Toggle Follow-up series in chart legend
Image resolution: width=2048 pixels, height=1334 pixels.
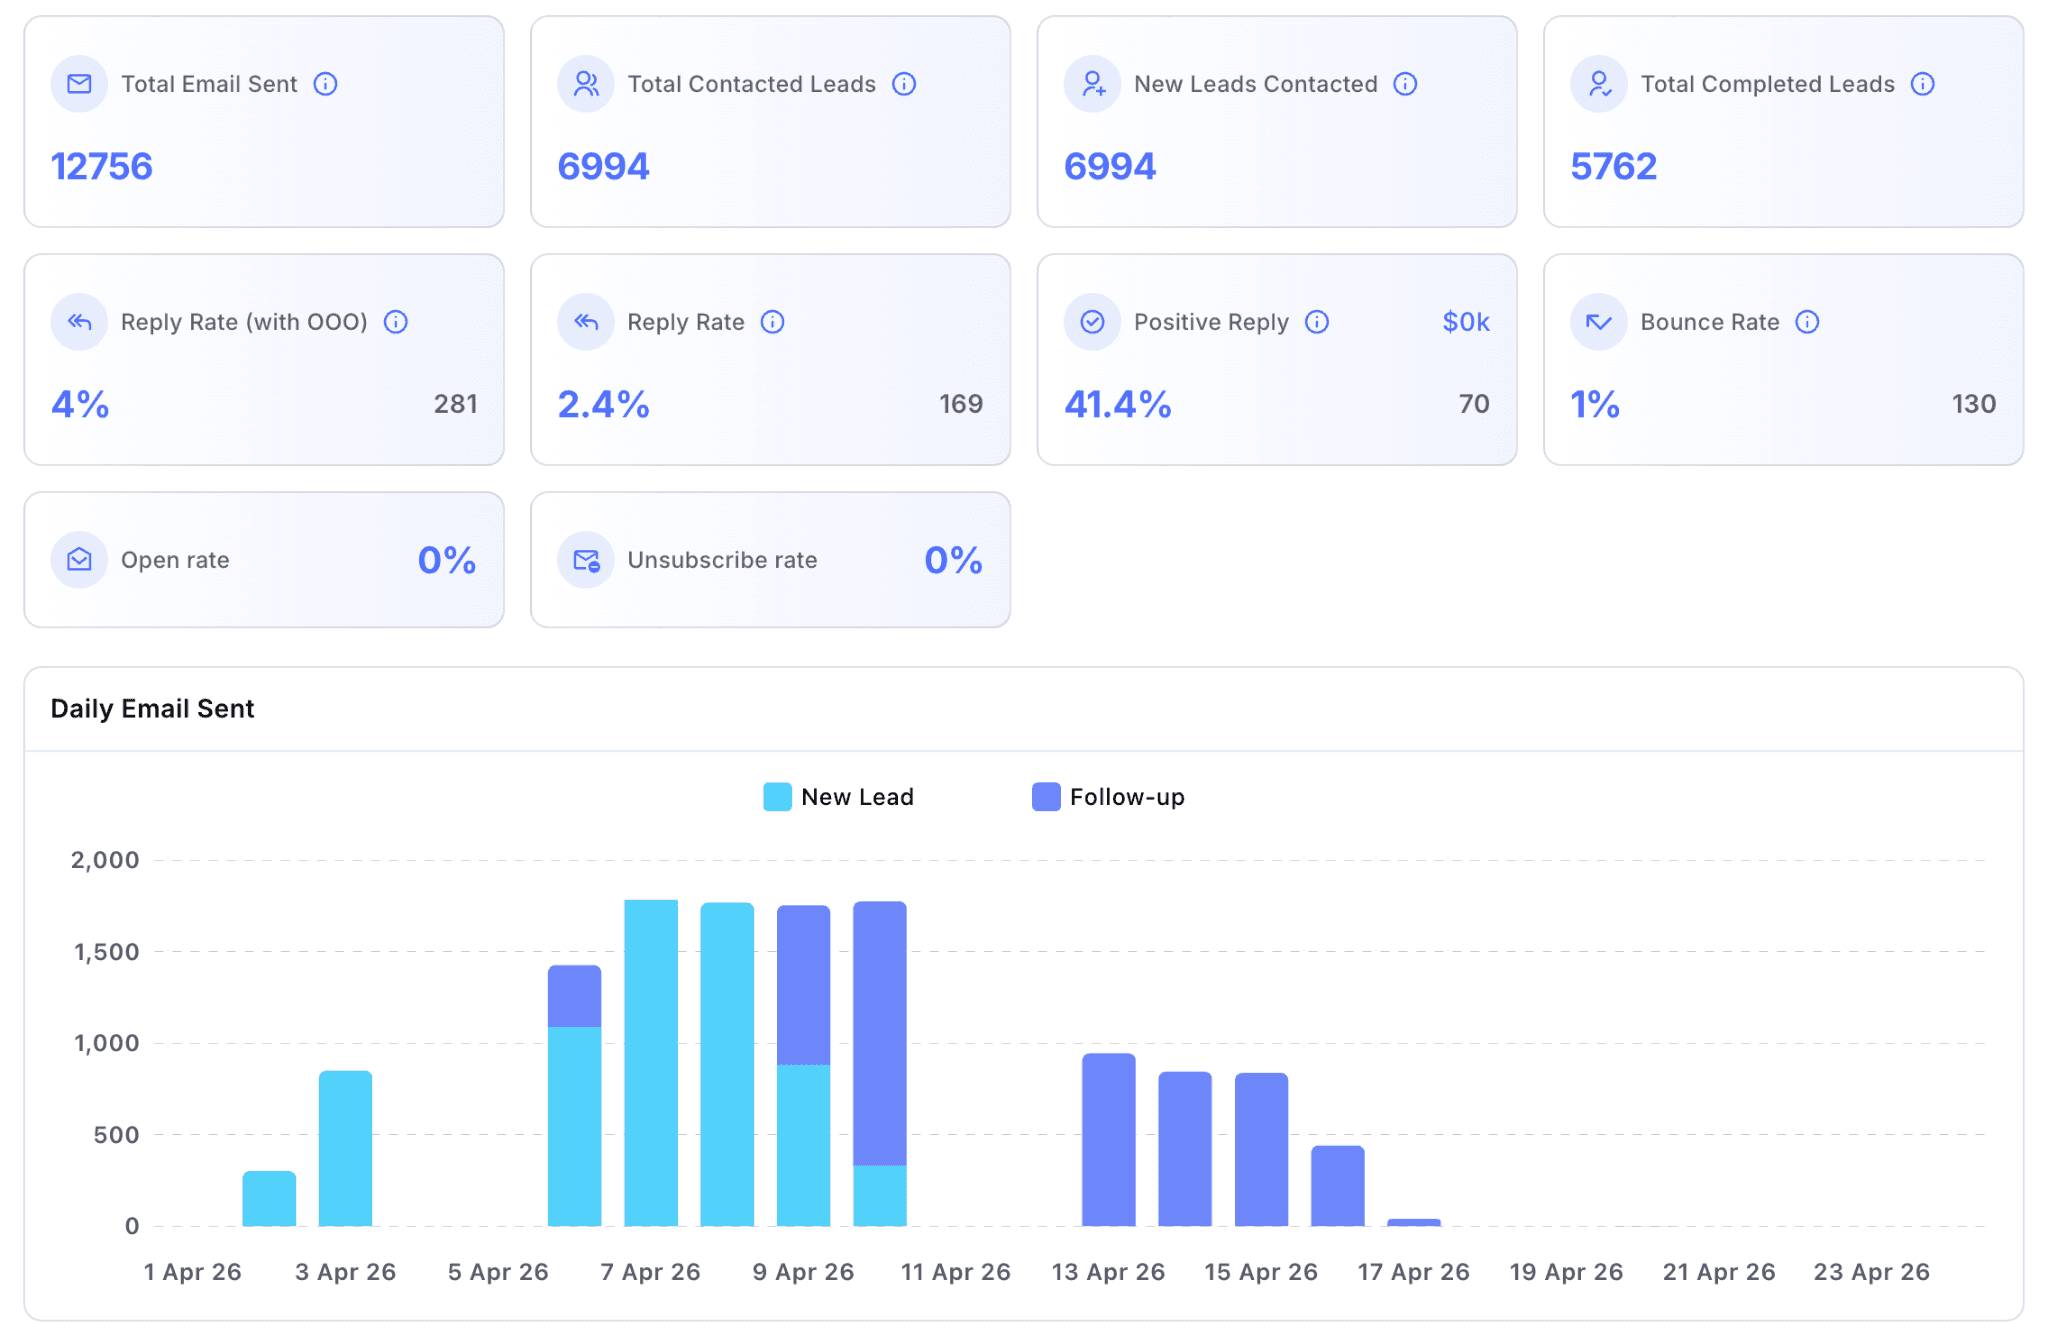click(1046, 797)
